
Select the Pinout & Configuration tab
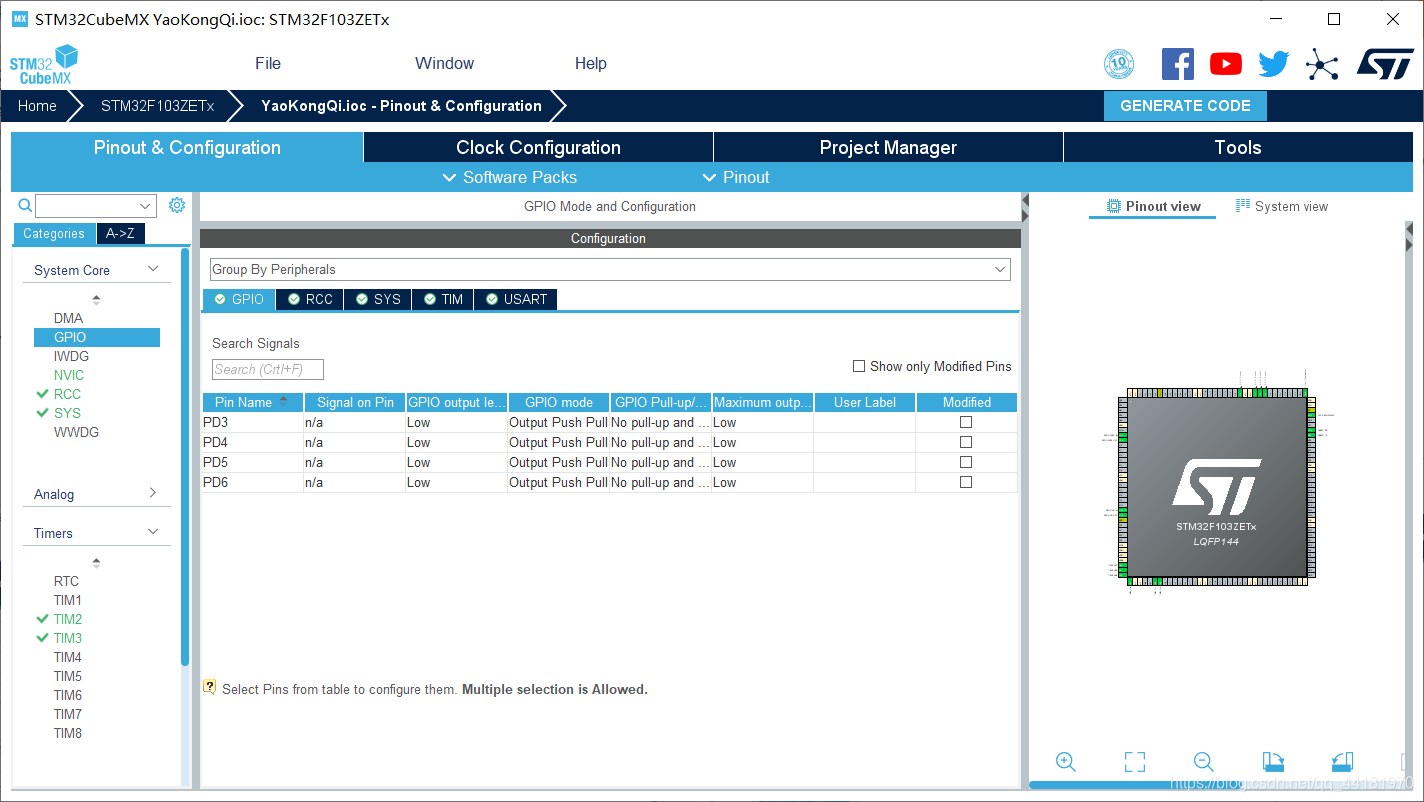click(x=187, y=147)
